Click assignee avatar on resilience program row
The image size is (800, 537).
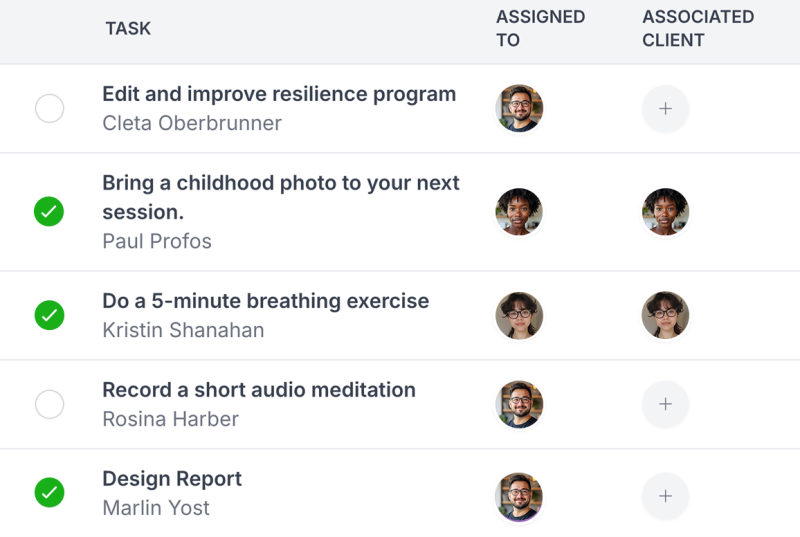click(519, 108)
